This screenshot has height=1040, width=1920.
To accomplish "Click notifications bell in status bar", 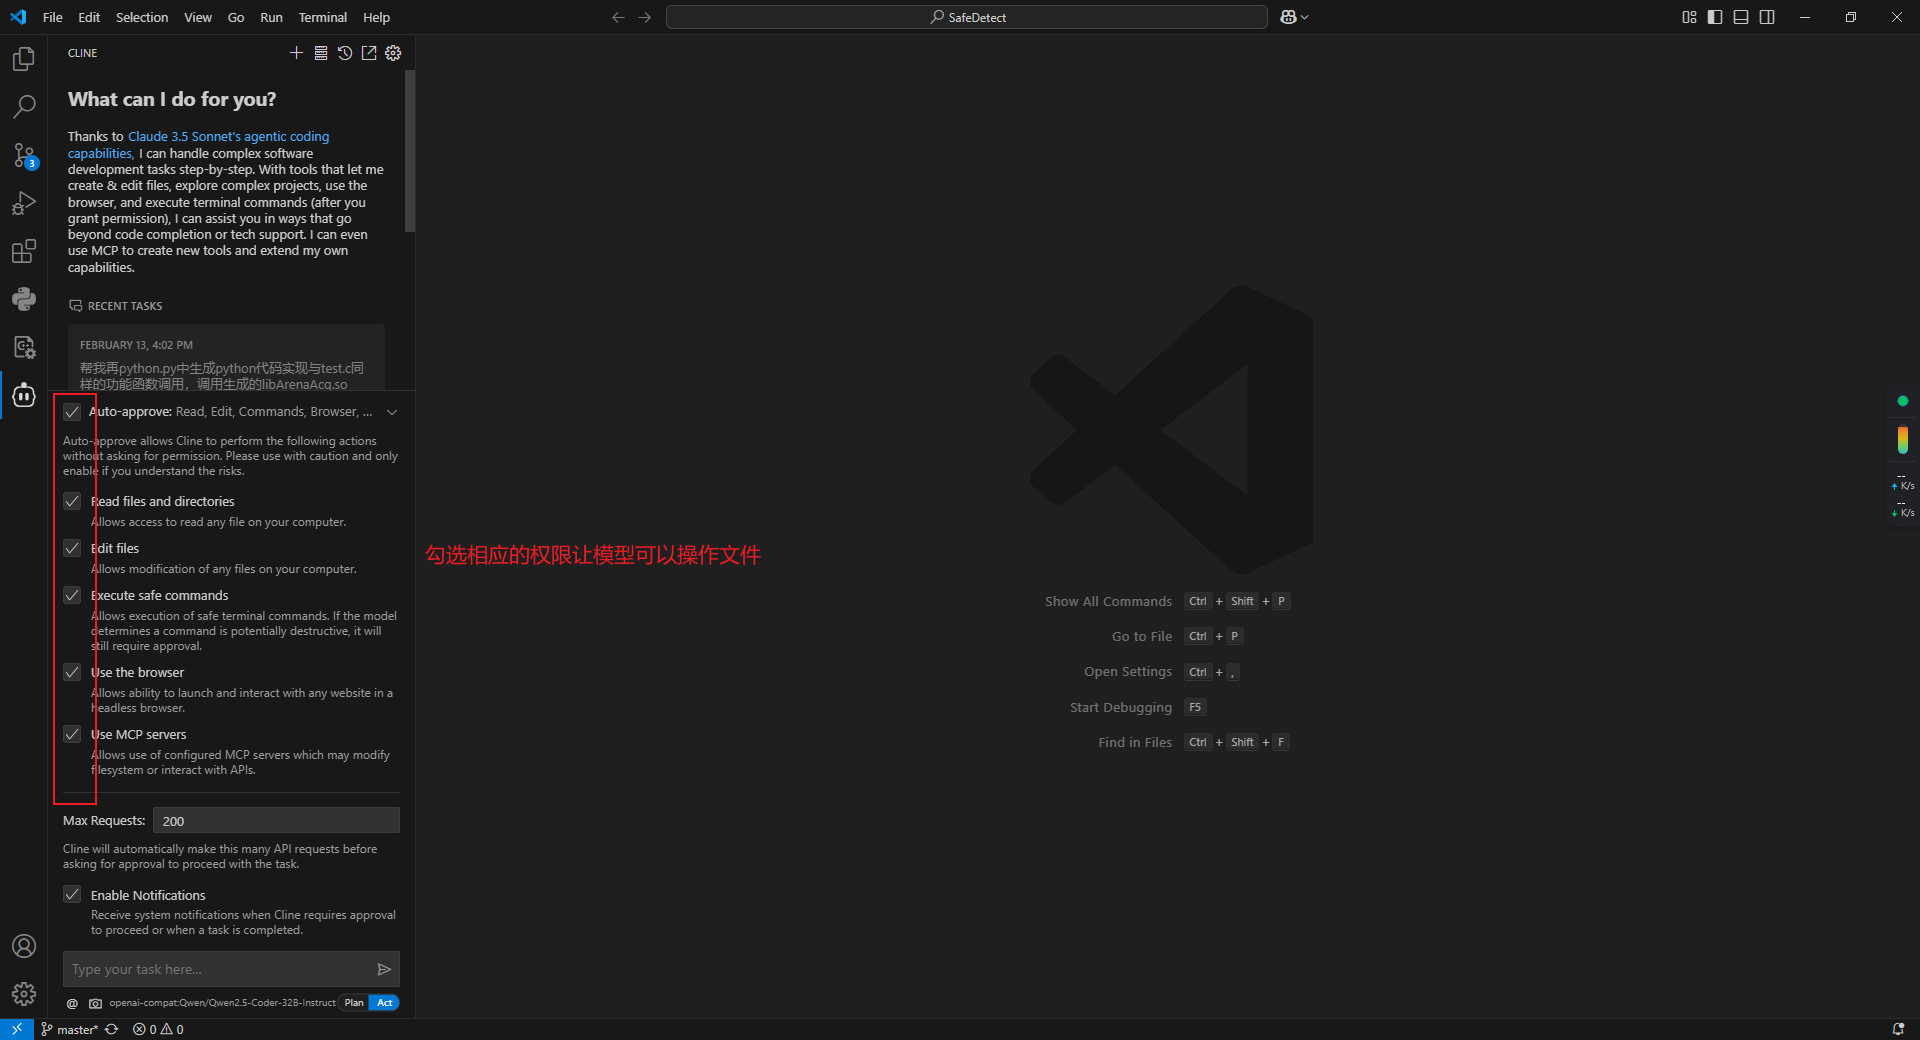I will click(x=1898, y=1029).
